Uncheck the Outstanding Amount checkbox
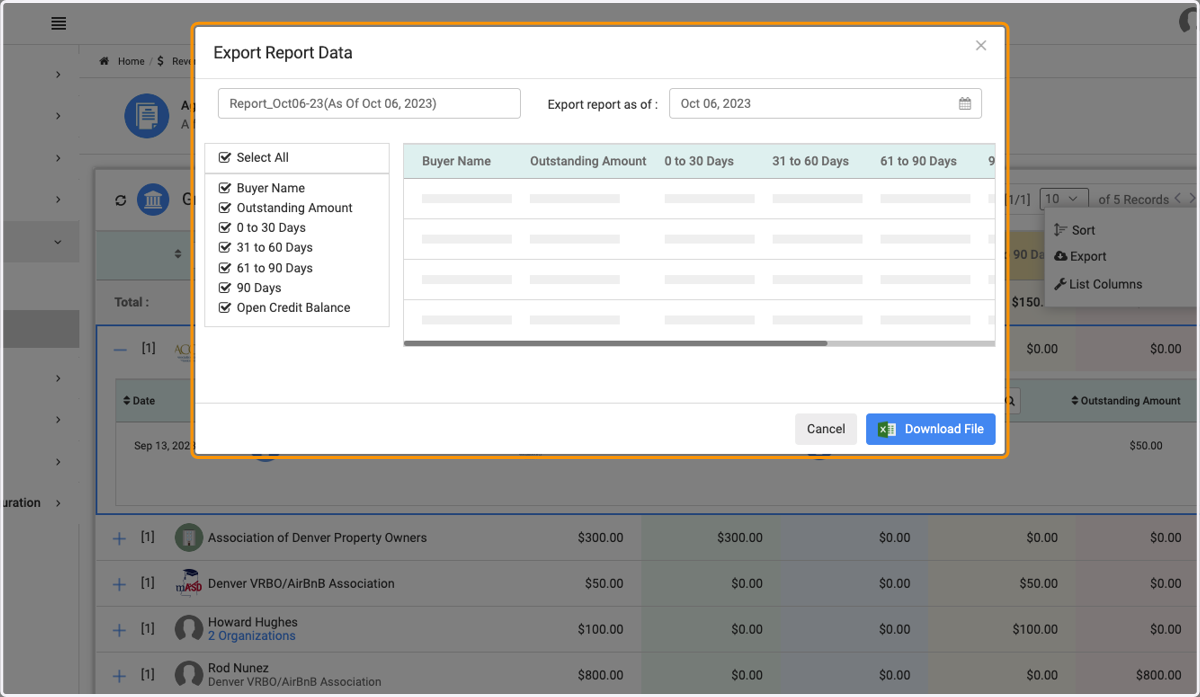1200x697 pixels. click(225, 208)
